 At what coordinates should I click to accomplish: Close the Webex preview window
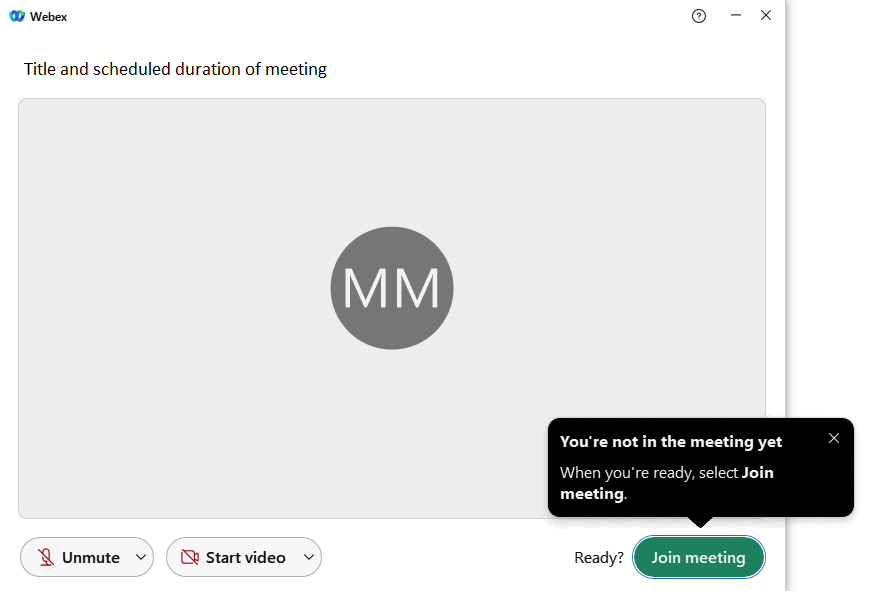[766, 15]
